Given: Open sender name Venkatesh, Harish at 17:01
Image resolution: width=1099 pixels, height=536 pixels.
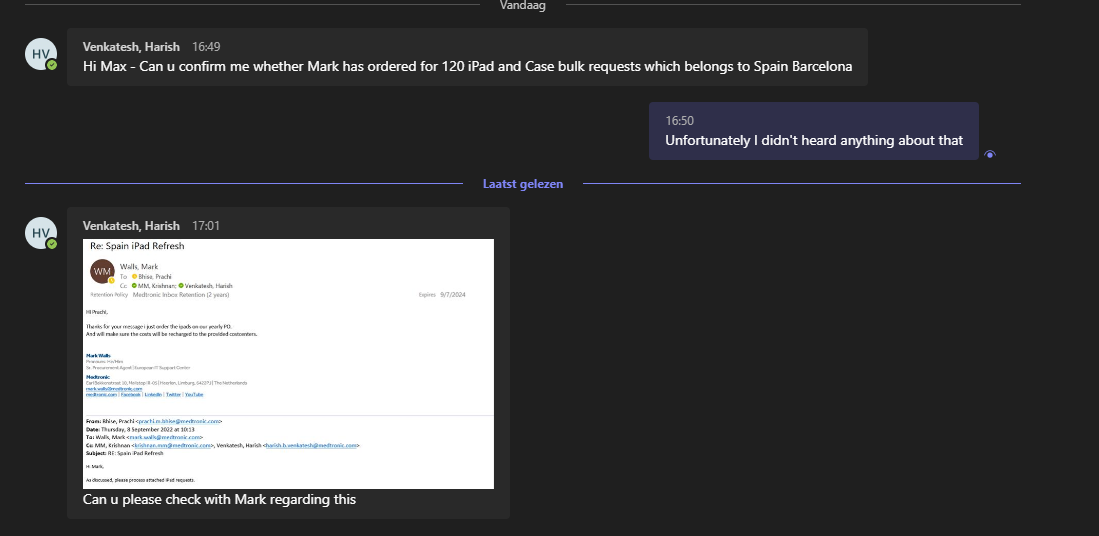Looking at the screenshot, I should (131, 226).
